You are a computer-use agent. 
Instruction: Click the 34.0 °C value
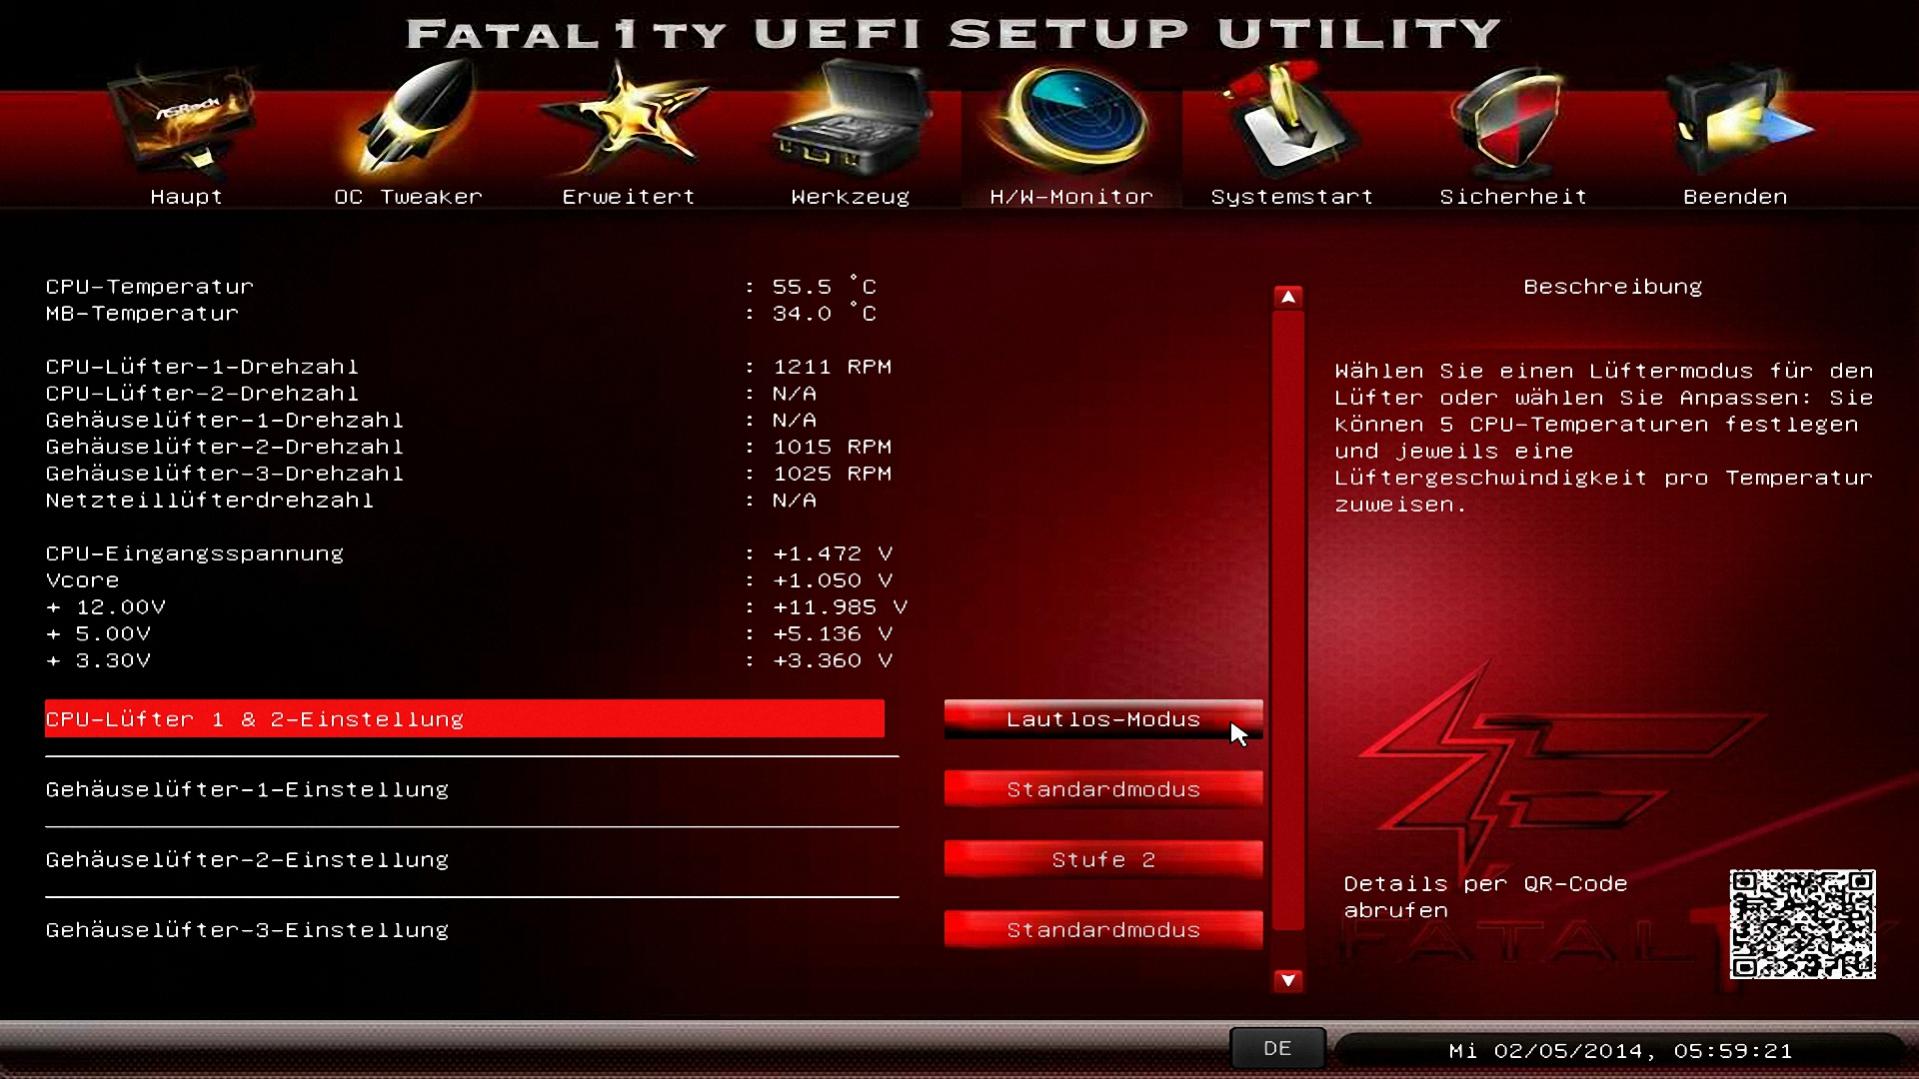(824, 313)
